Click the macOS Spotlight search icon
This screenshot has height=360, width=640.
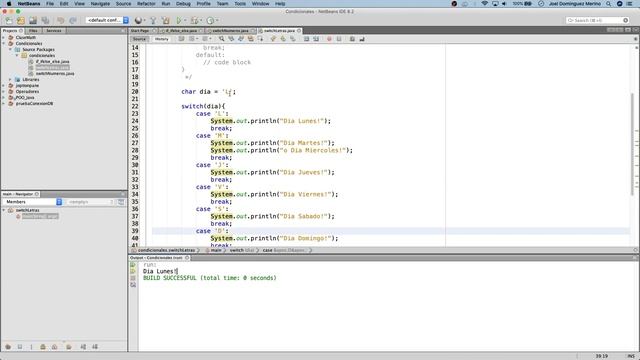[x=609, y=4]
